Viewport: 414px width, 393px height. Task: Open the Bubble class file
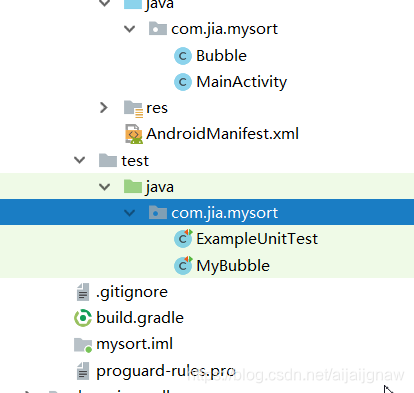(221, 56)
